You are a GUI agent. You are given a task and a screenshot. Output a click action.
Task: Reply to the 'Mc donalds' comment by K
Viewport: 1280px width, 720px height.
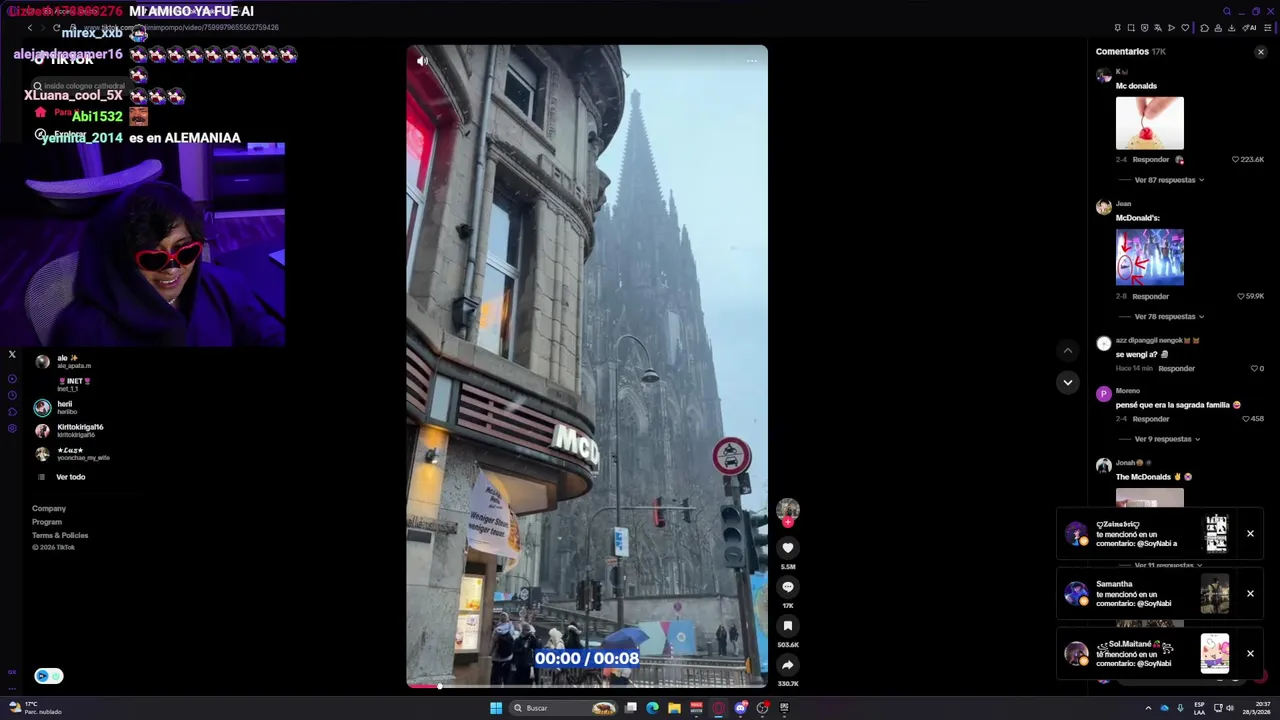coord(1150,159)
